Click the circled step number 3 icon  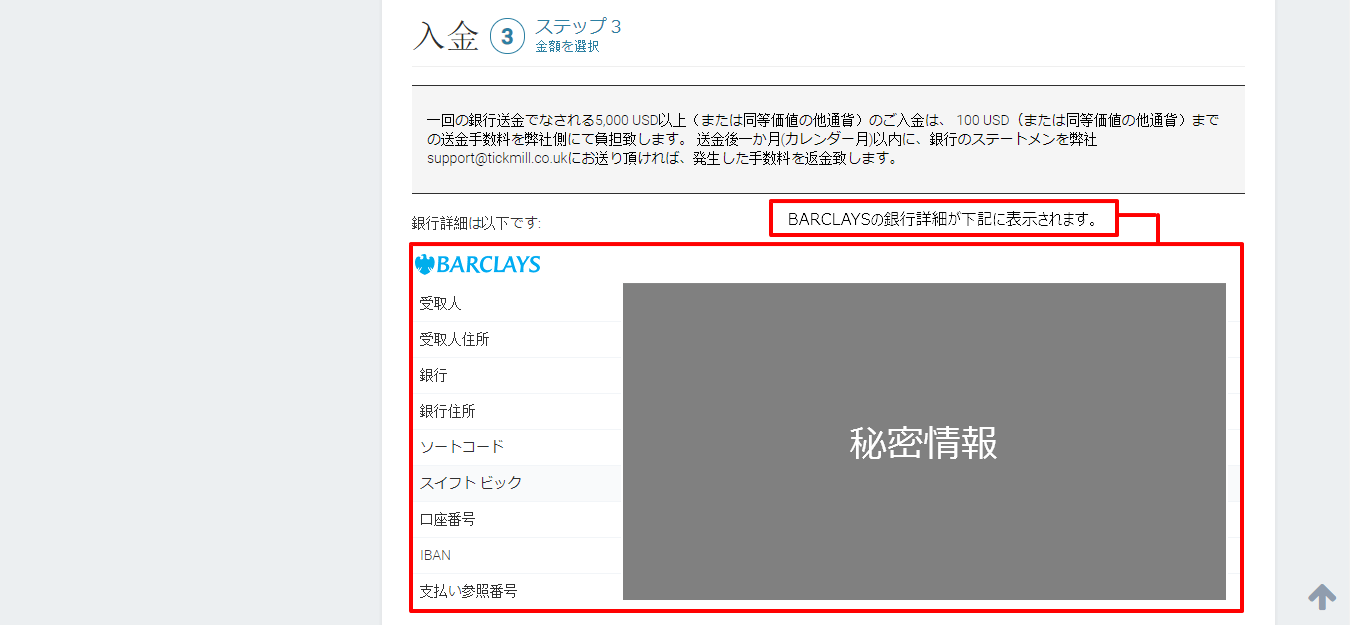(x=507, y=37)
